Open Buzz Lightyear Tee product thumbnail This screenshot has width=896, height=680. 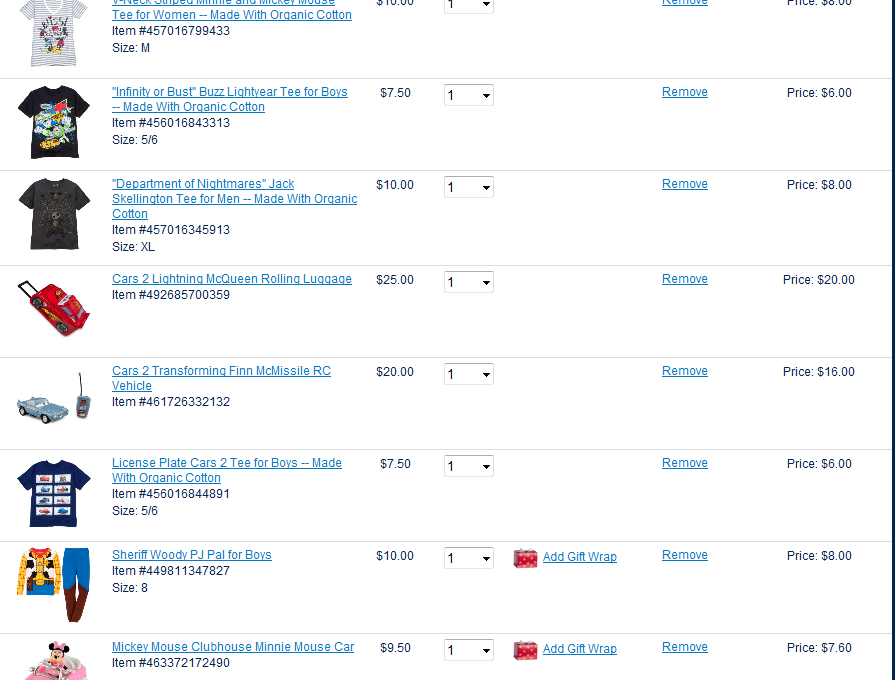point(54,122)
